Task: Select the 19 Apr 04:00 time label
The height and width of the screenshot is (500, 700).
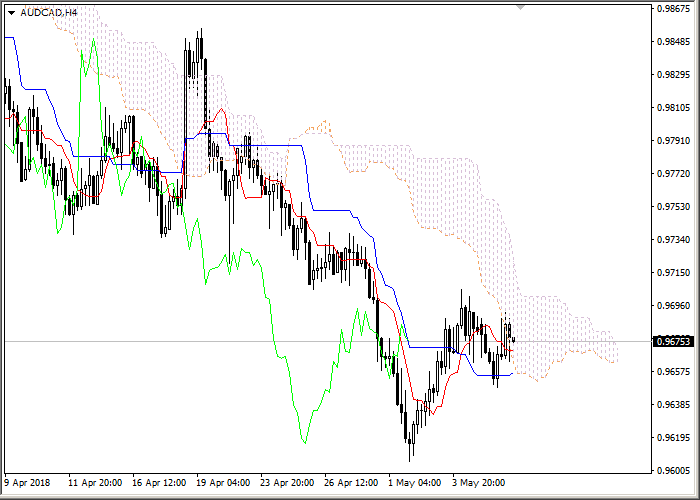Action: pos(222,482)
